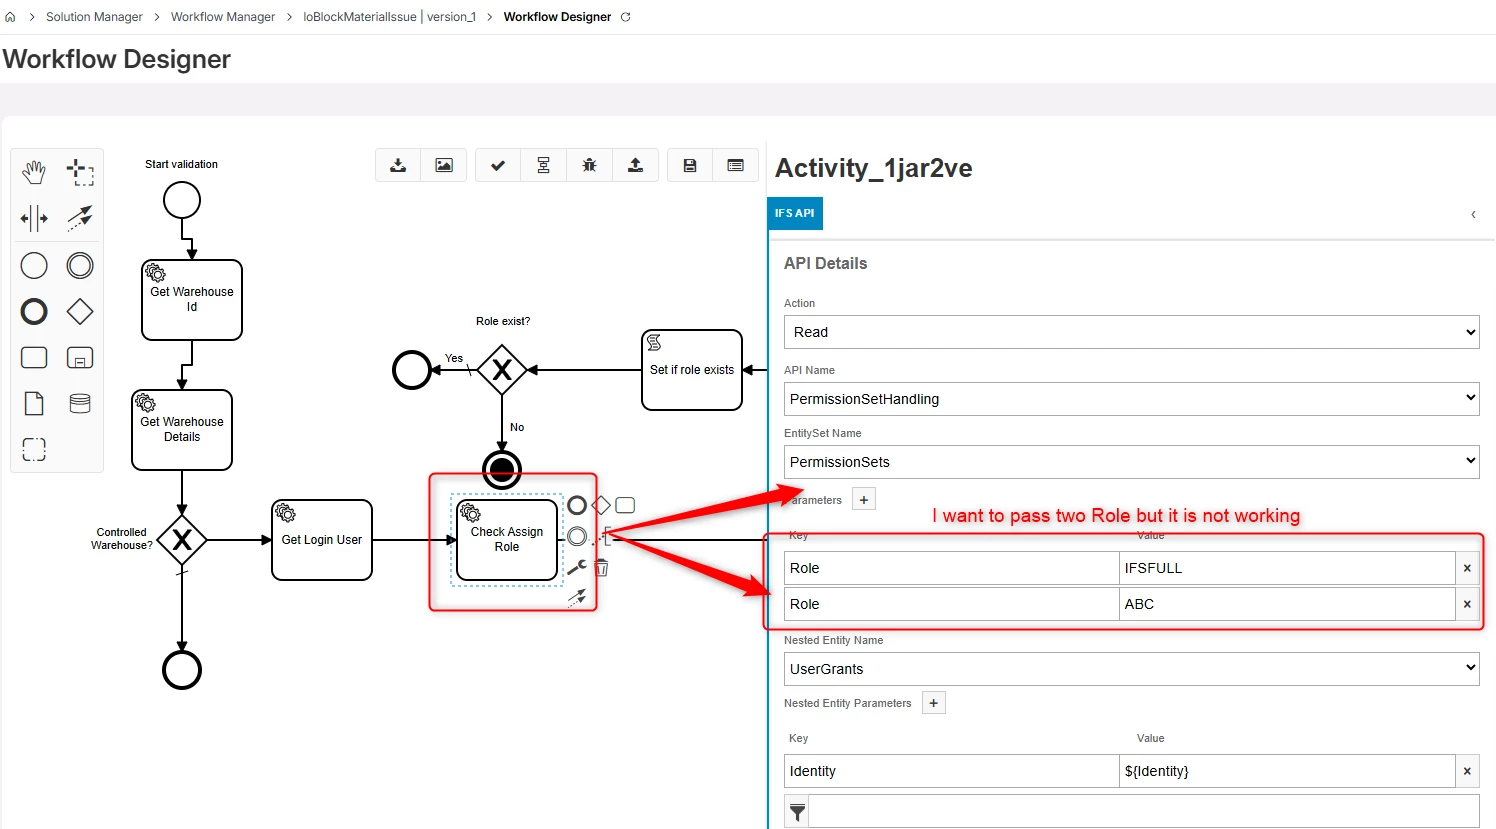Click the properties panel list toolbar icon
The height and width of the screenshot is (829, 1496).
(x=735, y=165)
